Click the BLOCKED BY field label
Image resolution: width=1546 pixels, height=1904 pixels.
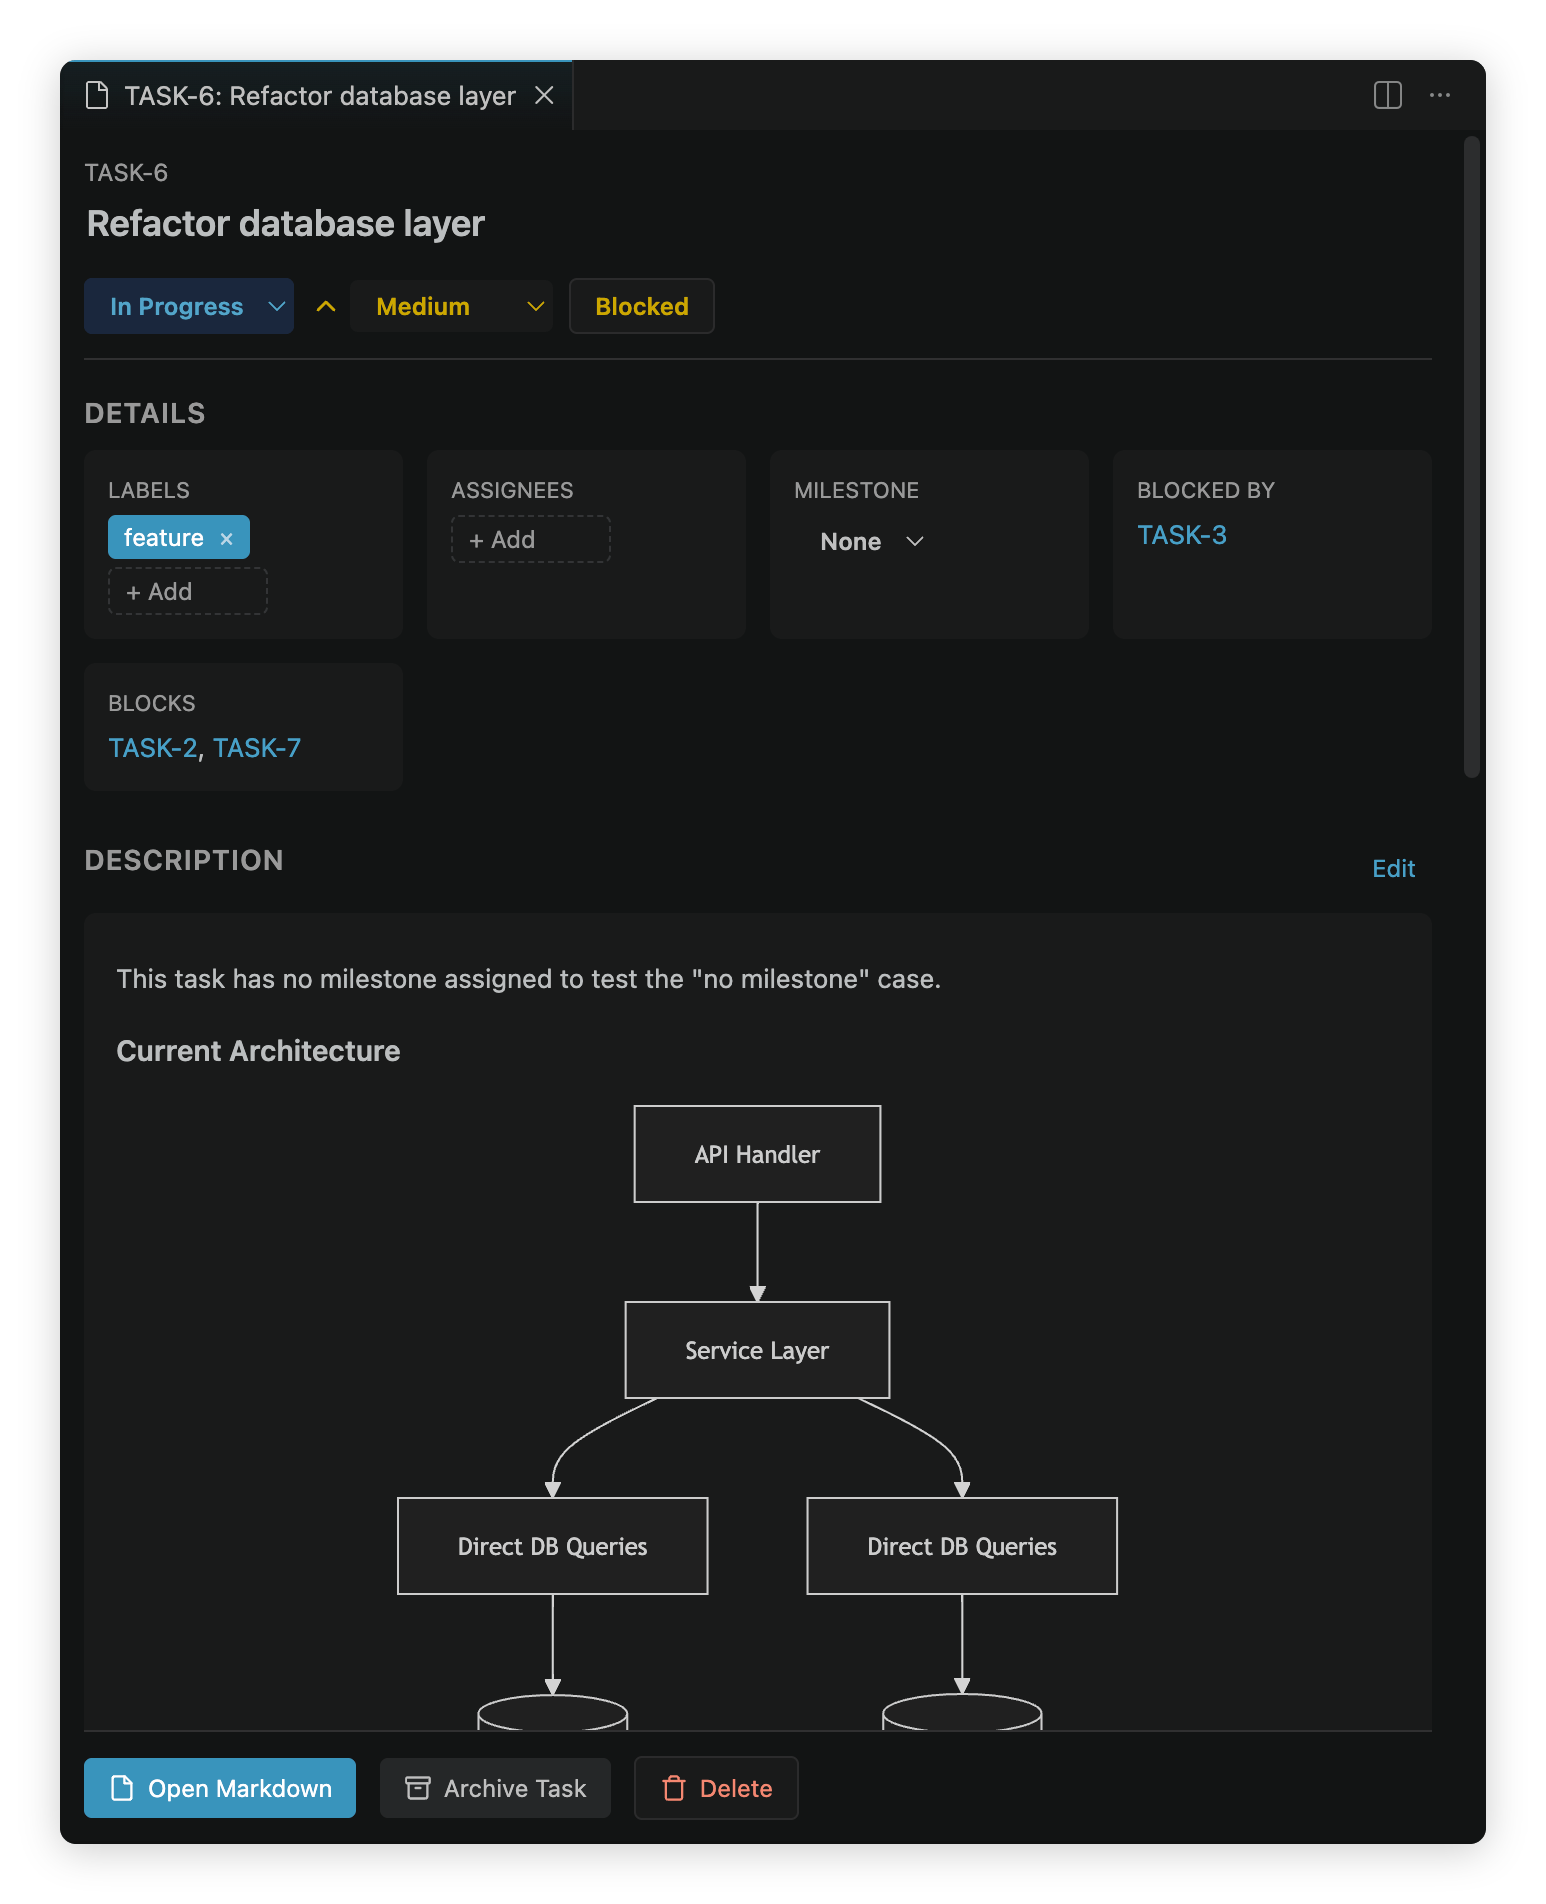[x=1205, y=490]
